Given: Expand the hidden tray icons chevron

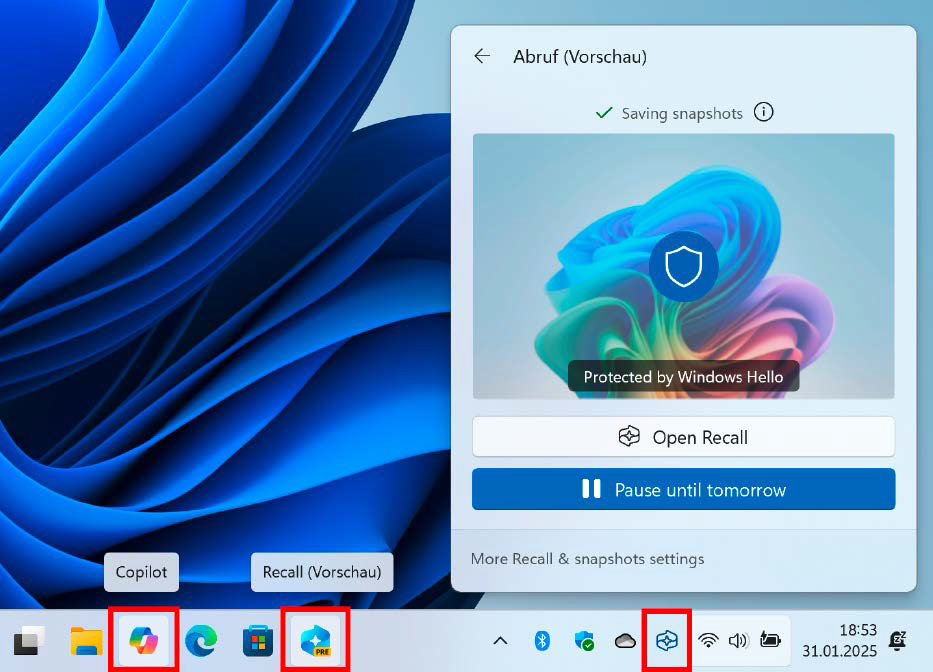Looking at the screenshot, I should pos(501,640).
